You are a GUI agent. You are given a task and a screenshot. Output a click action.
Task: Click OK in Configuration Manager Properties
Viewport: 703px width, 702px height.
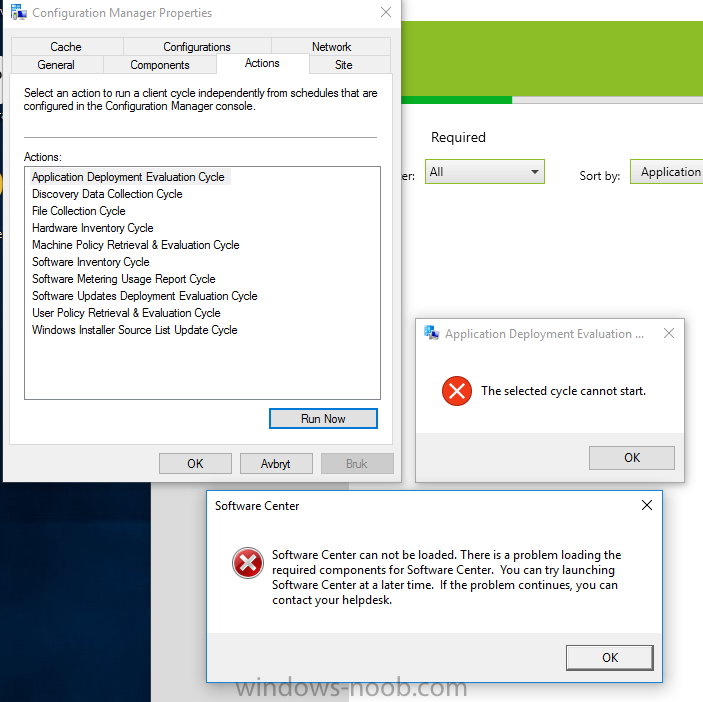[x=195, y=464]
